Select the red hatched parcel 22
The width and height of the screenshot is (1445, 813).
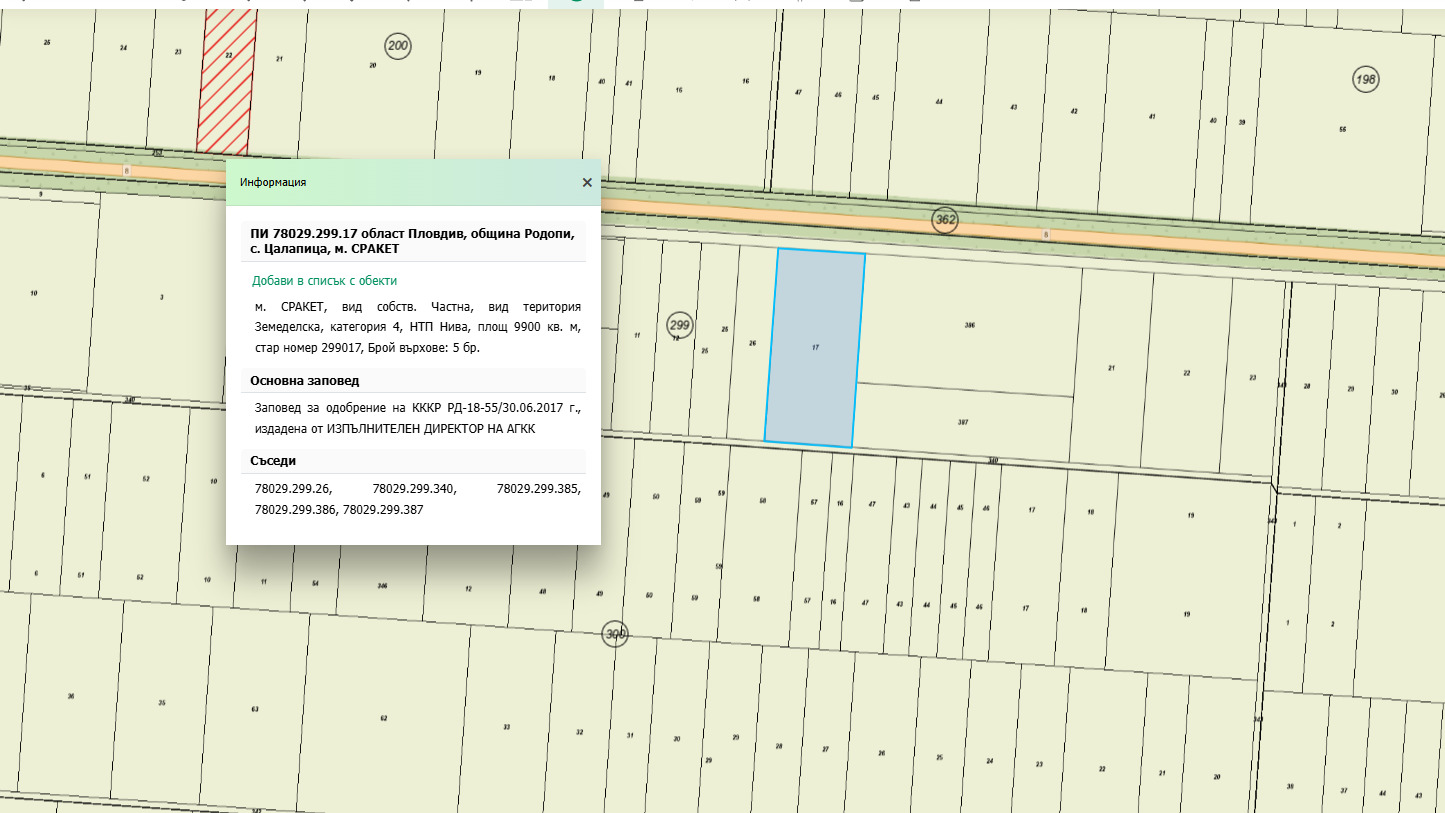(227, 80)
